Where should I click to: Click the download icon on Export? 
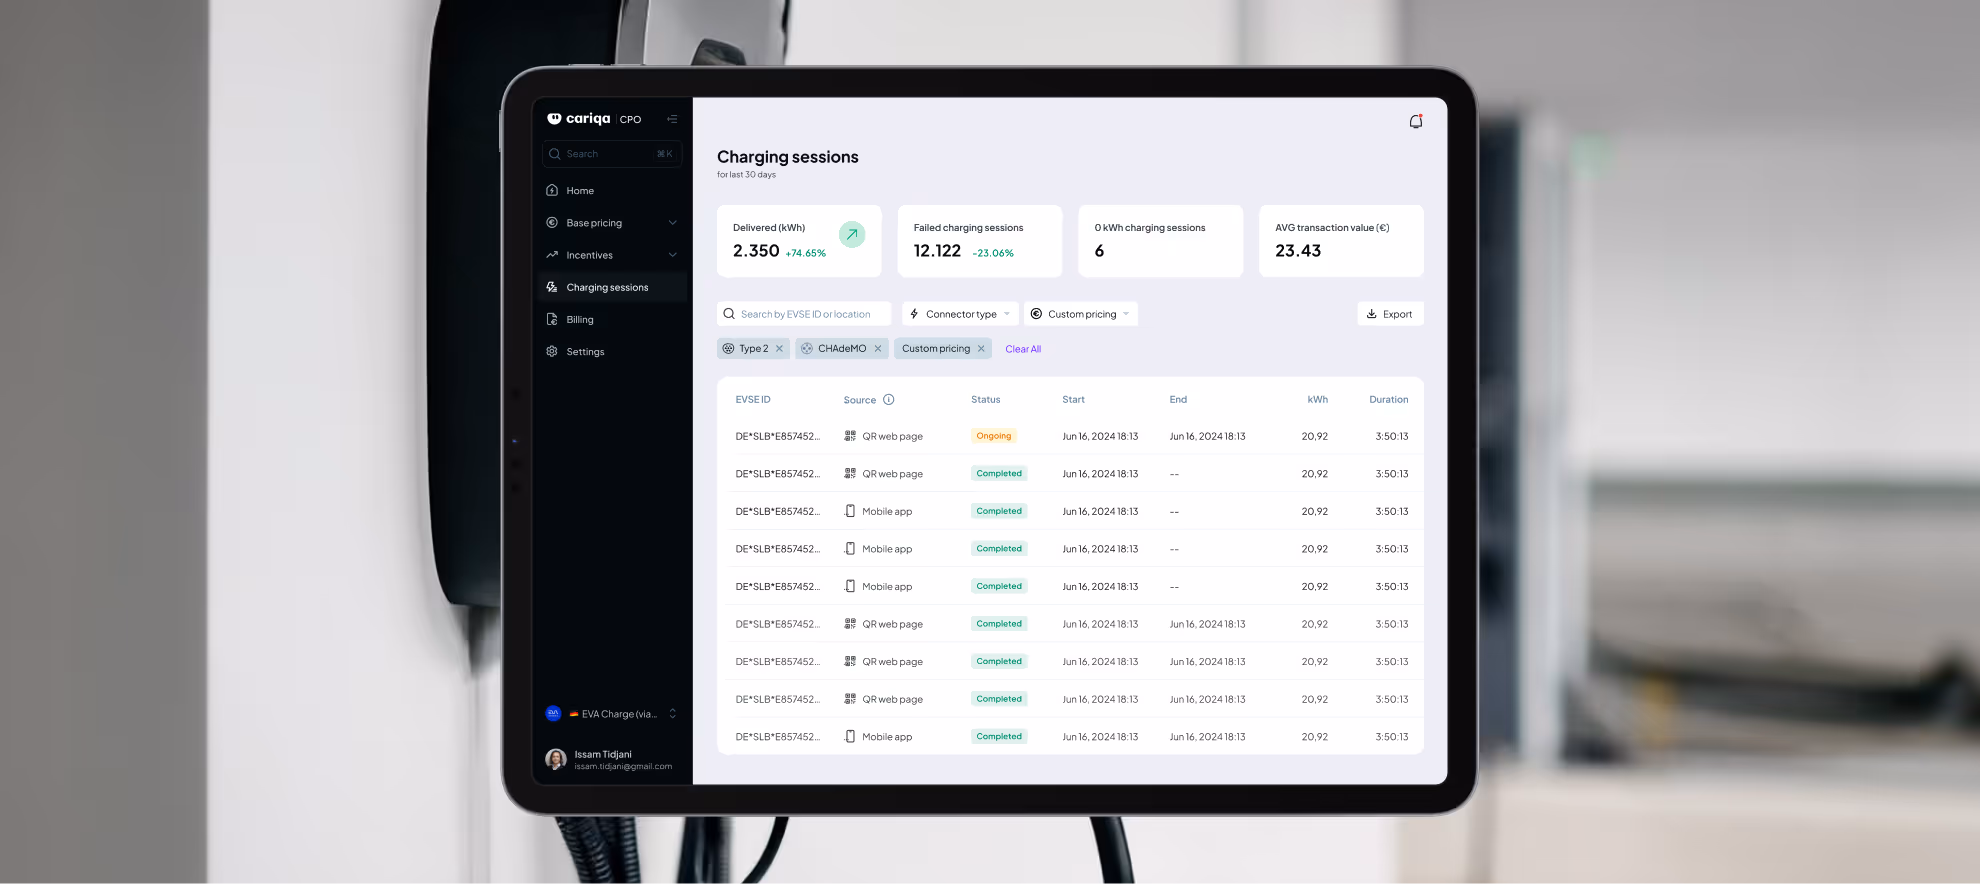tap(1372, 314)
